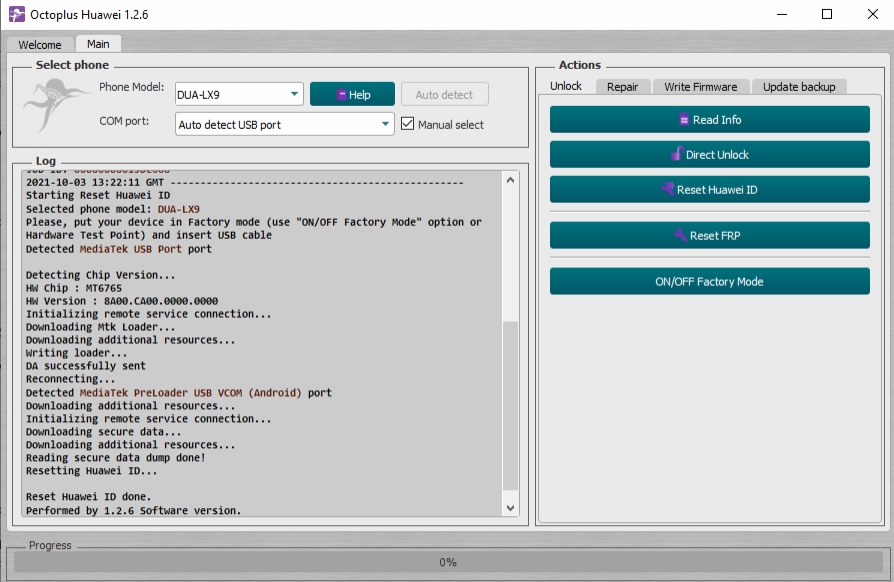
Task: Click log line 'Reconnecting...'
Action: click(70, 379)
